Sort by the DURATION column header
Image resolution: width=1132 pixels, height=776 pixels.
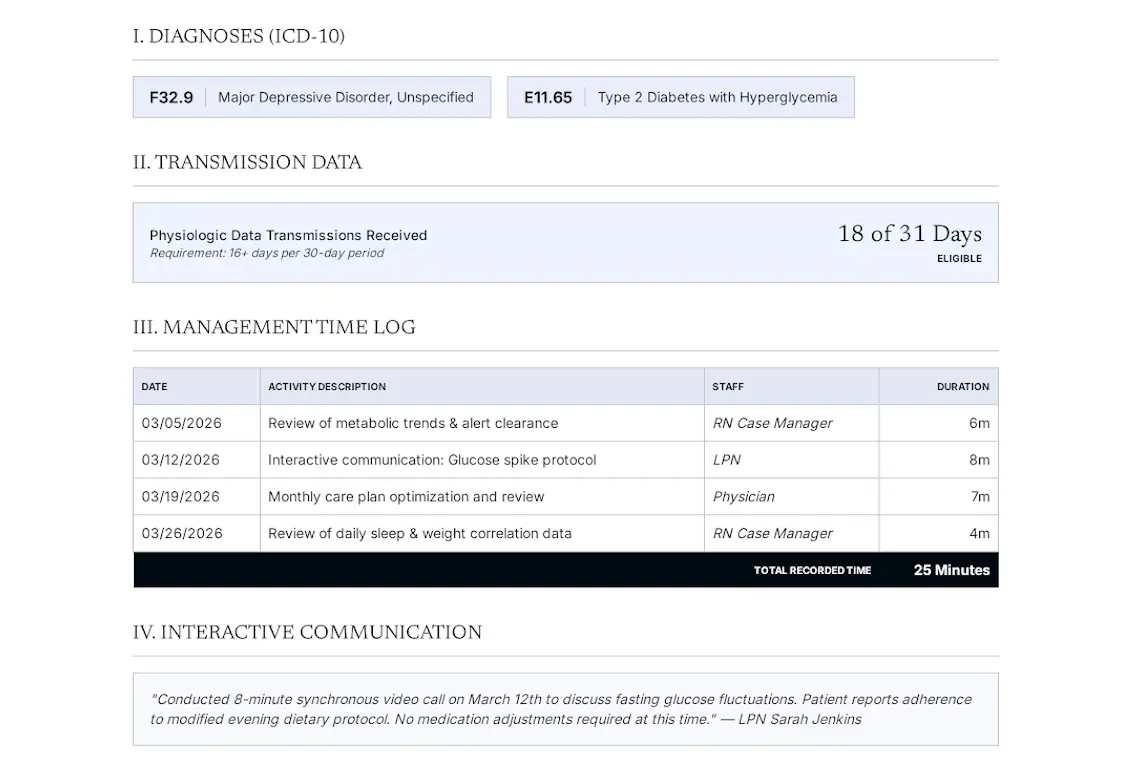[x=962, y=386]
